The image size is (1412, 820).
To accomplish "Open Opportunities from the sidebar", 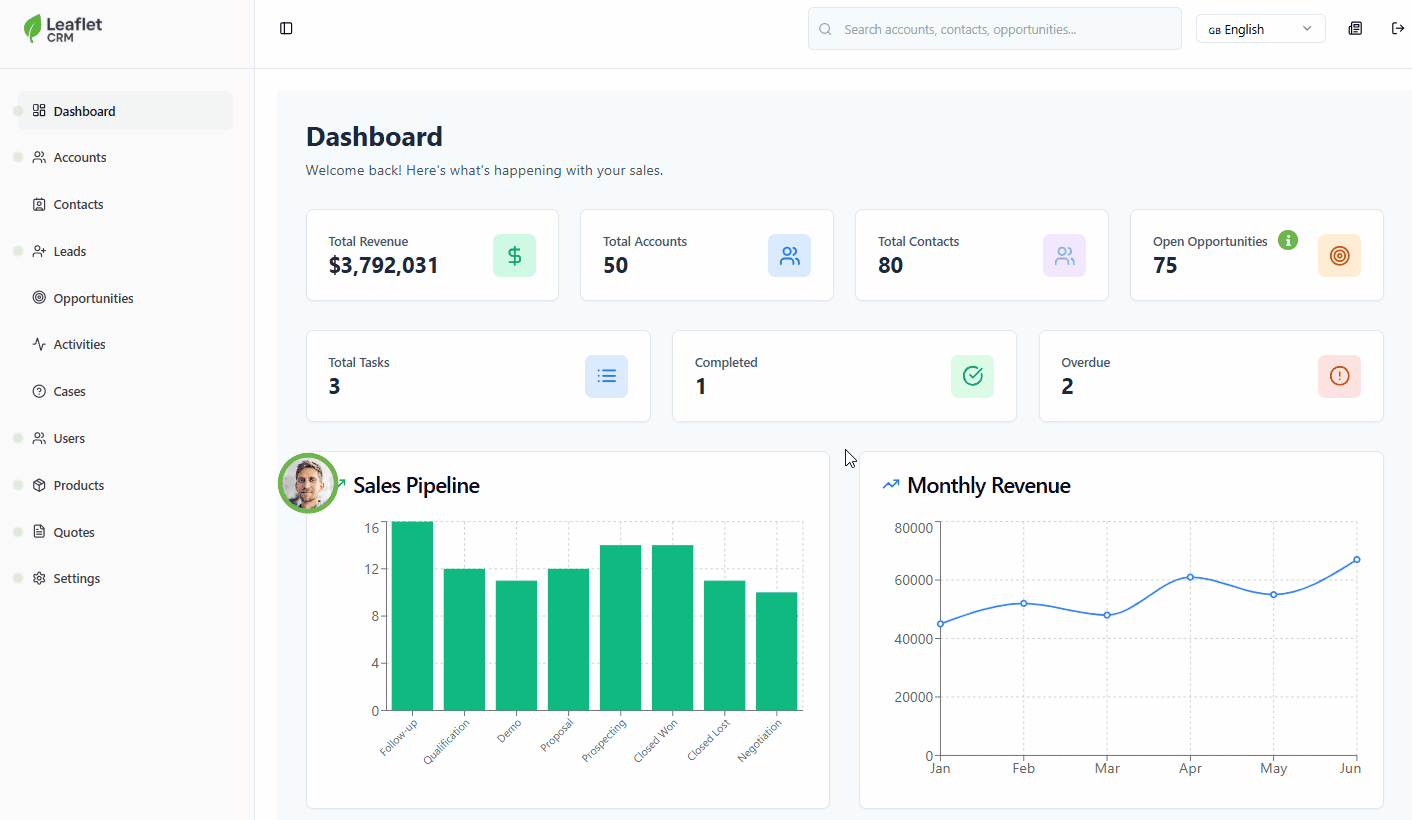I will (x=125, y=298).
